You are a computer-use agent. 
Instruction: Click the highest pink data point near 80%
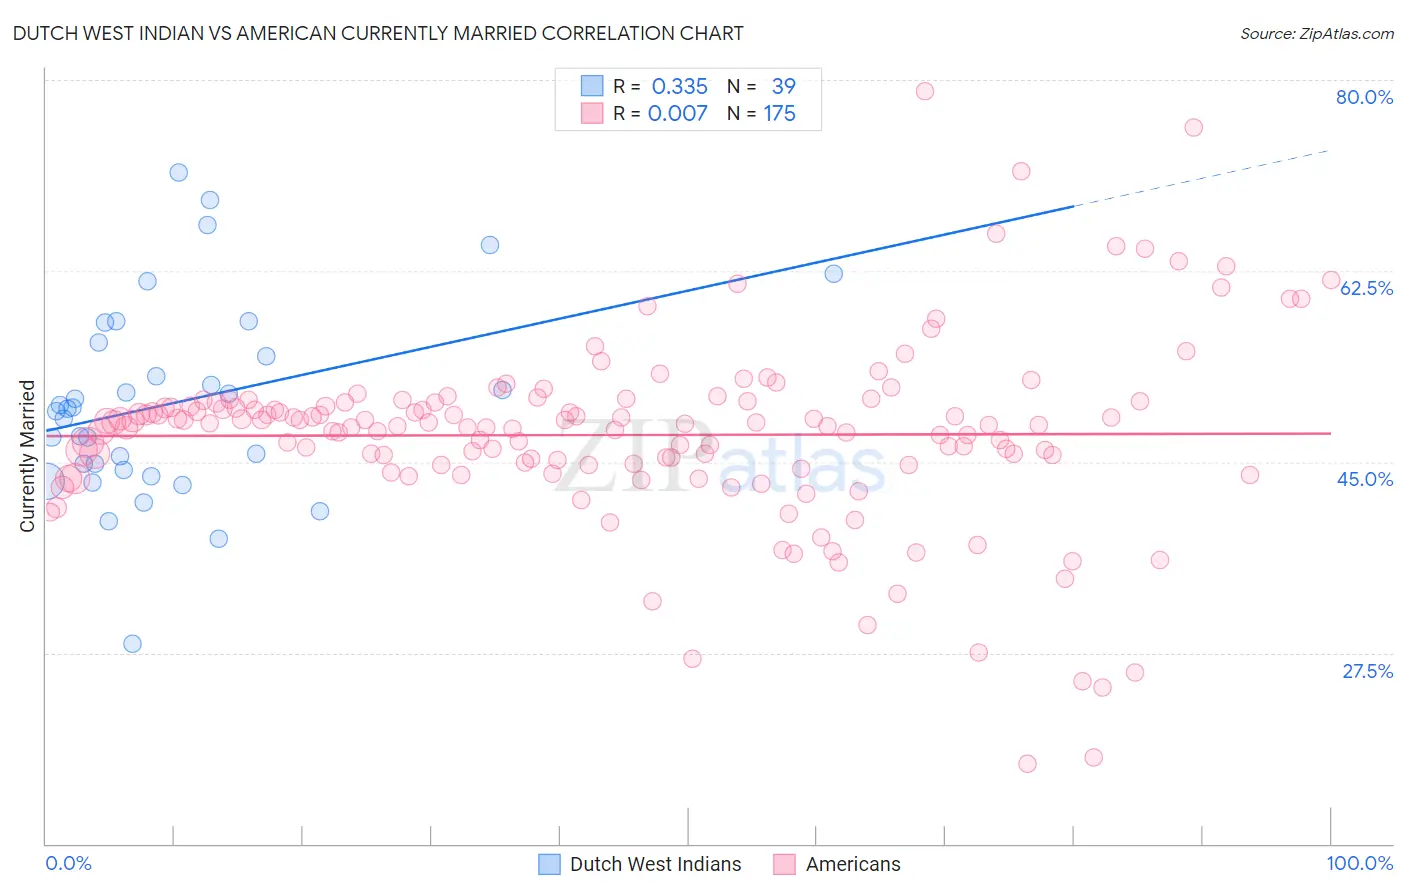(x=925, y=91)
